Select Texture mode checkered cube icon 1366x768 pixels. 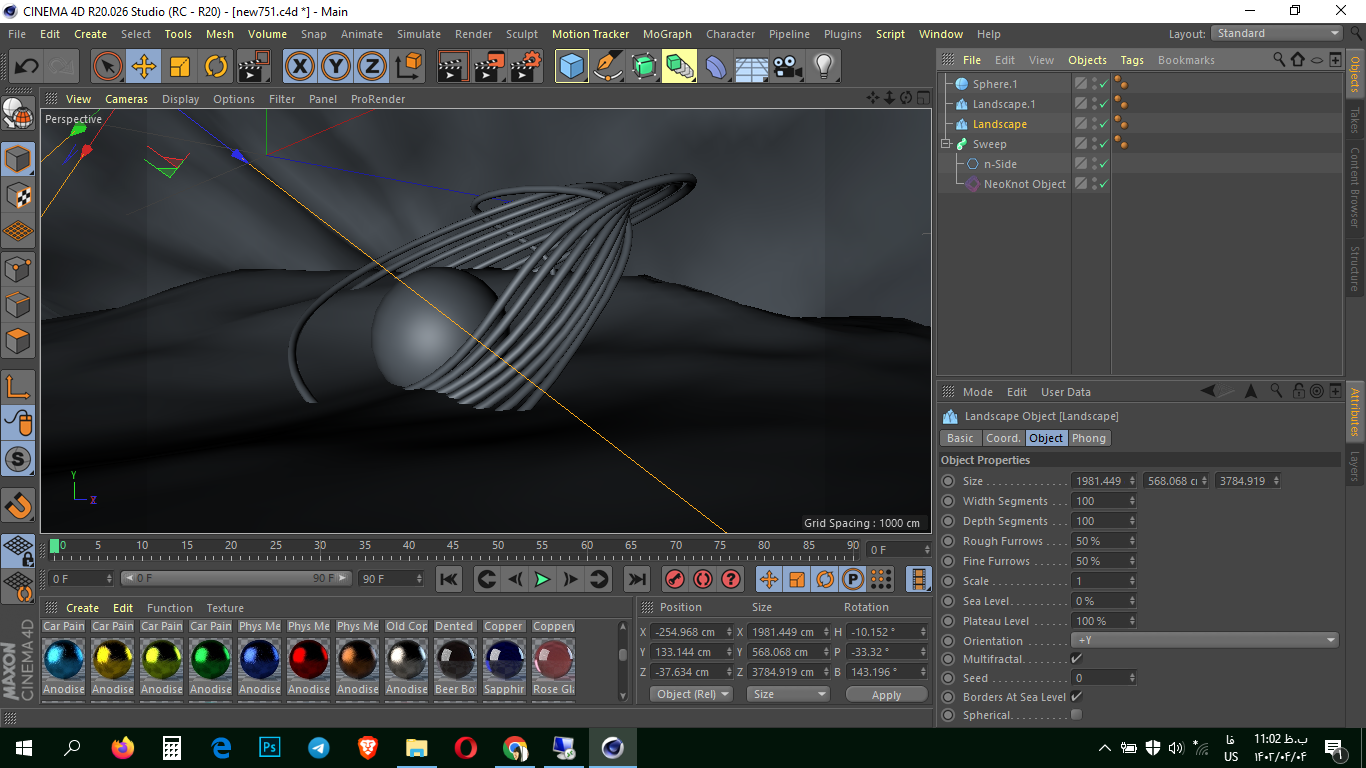(18, 195)
